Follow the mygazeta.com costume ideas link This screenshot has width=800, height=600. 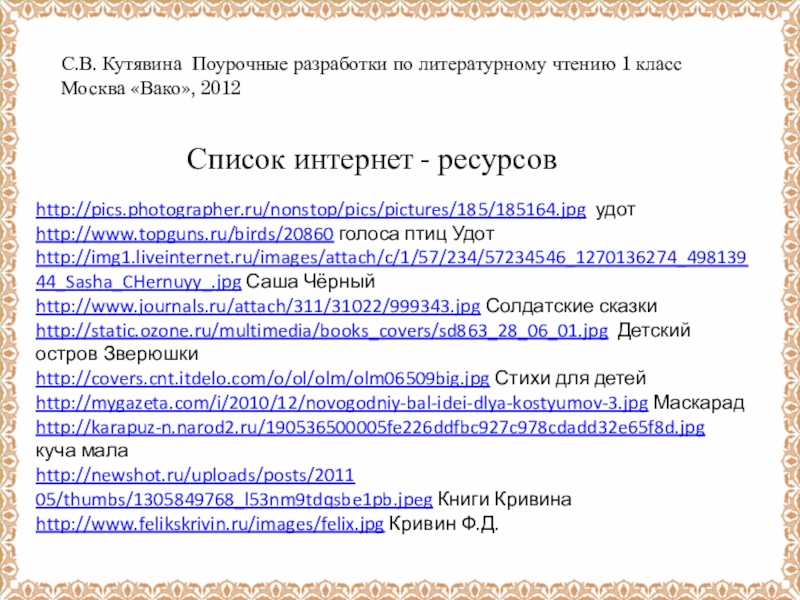click(342, 402)
